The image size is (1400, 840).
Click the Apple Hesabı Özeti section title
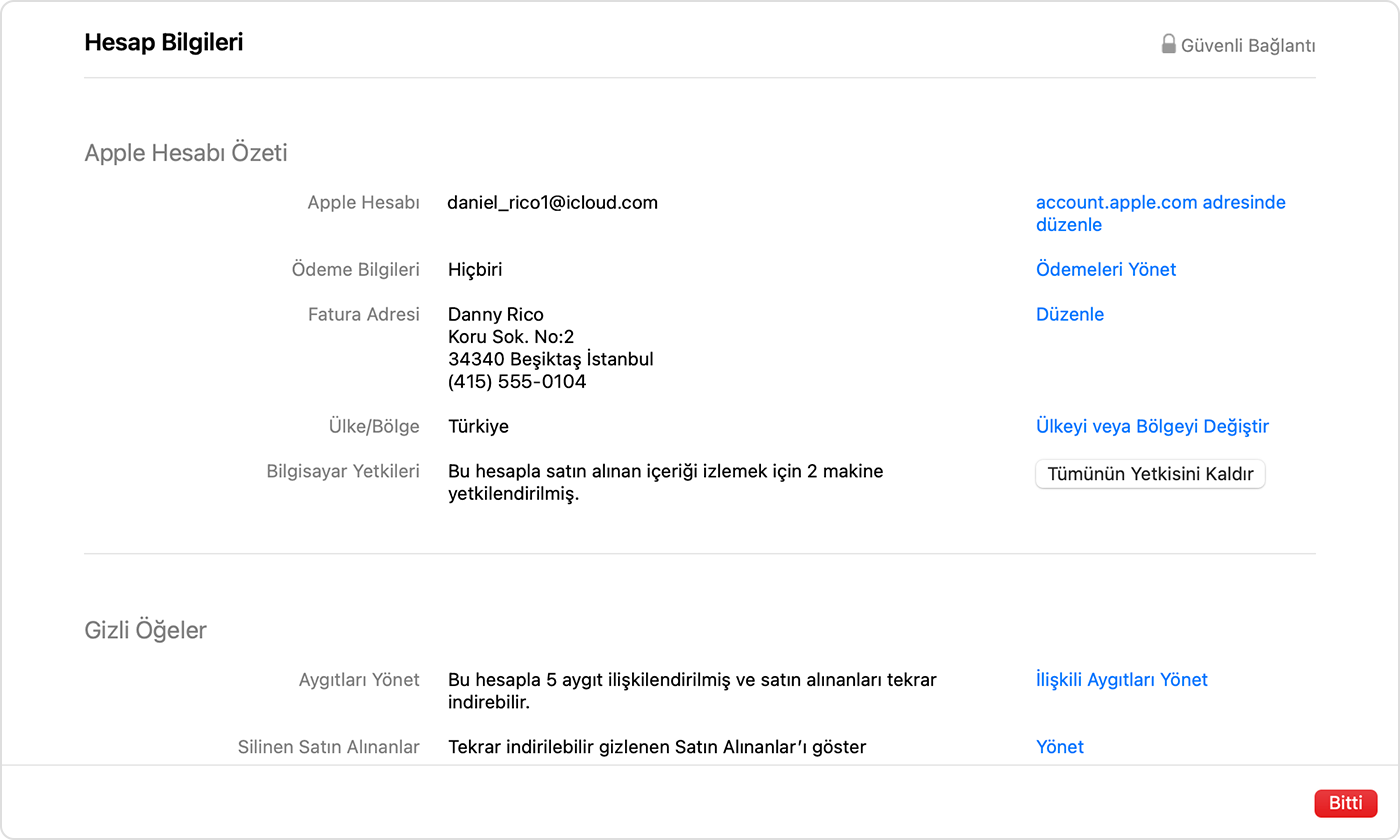[186, 153]
